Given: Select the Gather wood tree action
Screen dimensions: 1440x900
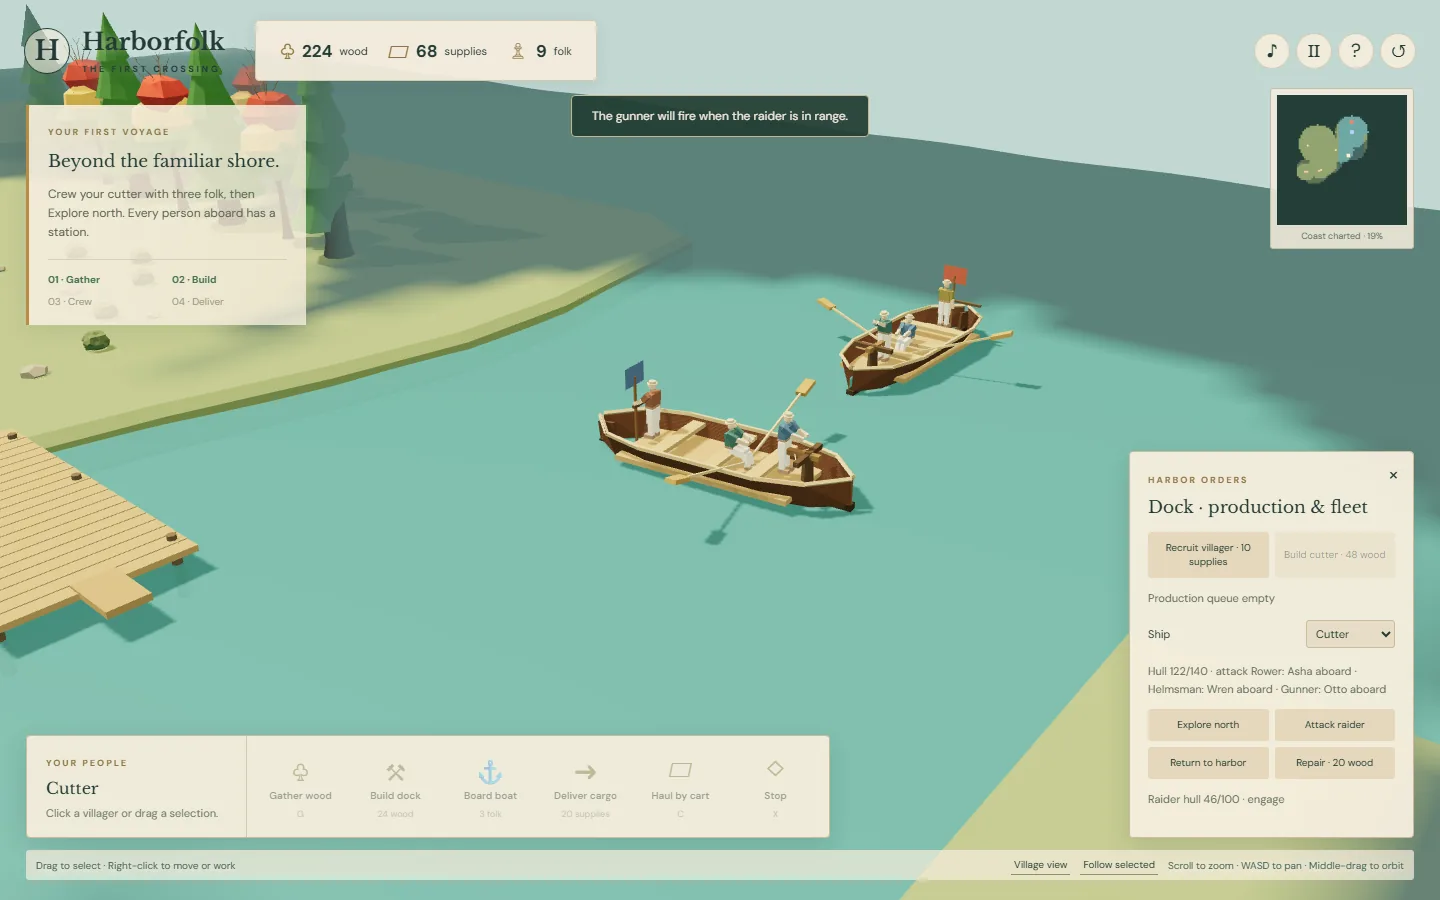Looking at the screenshot, I should point(300,787).
